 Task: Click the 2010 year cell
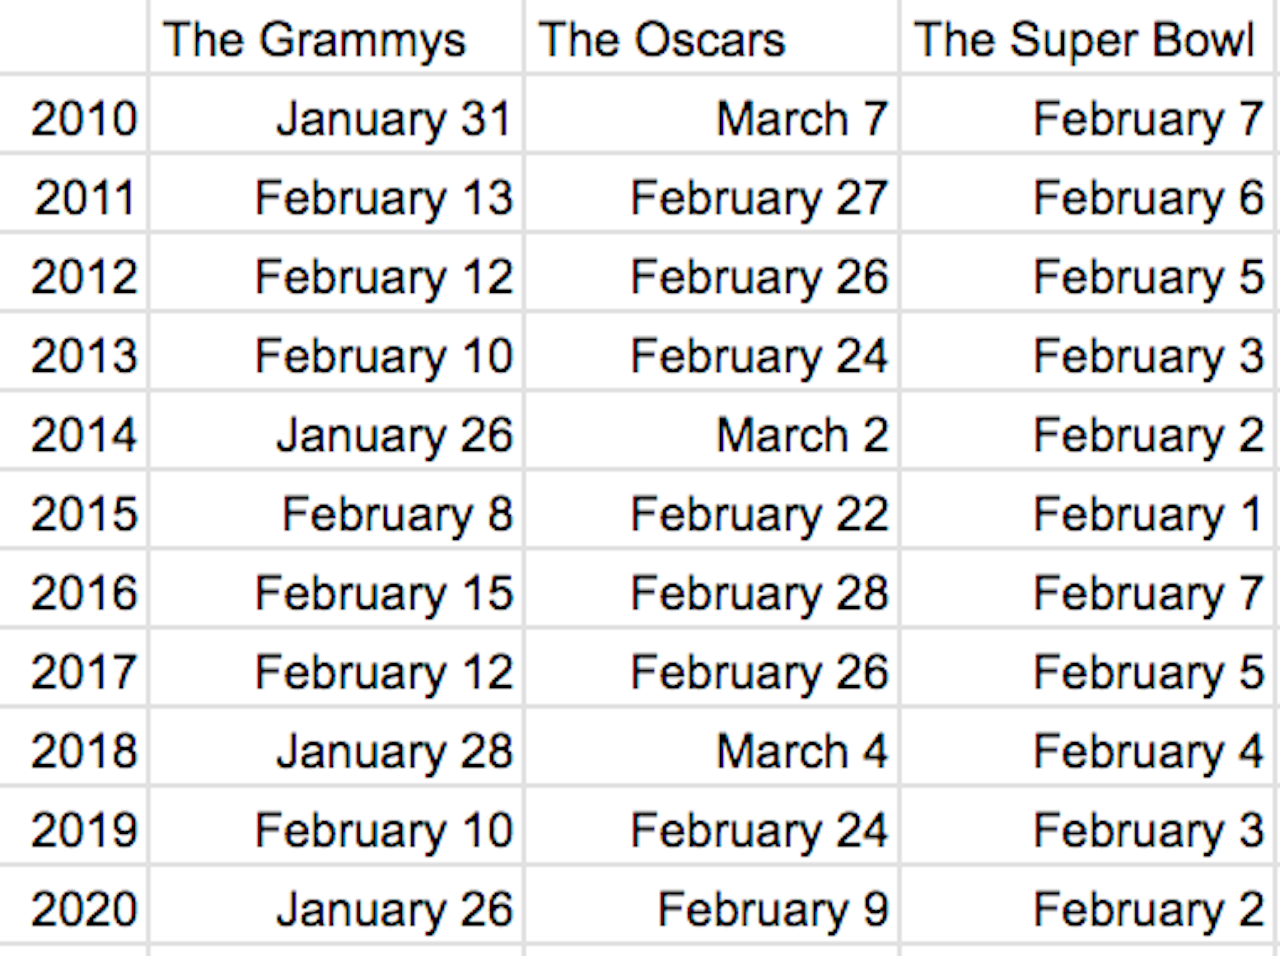click(84, 118)
